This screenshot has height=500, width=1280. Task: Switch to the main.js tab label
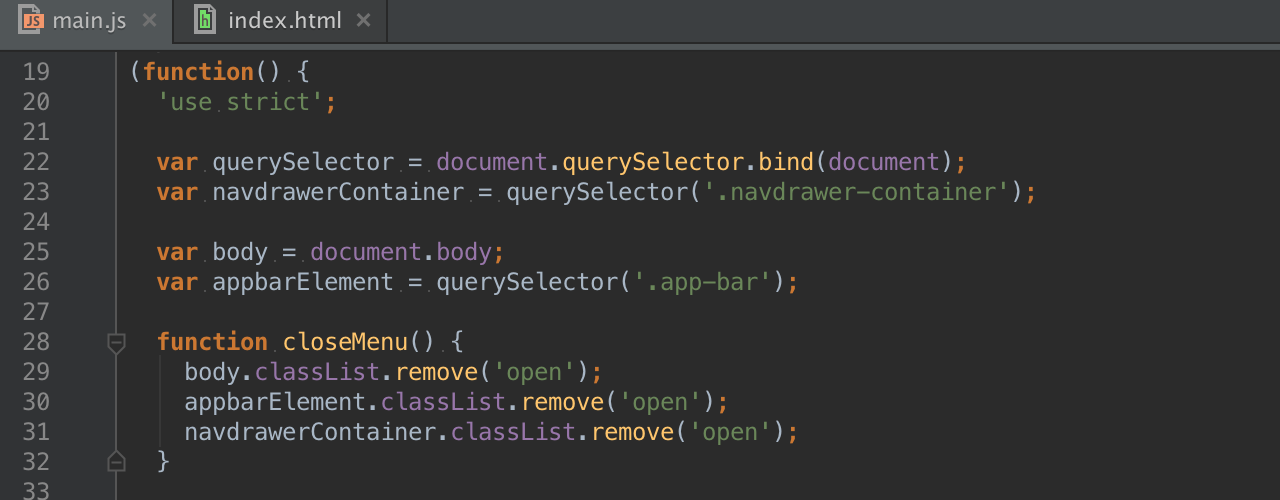89,20
